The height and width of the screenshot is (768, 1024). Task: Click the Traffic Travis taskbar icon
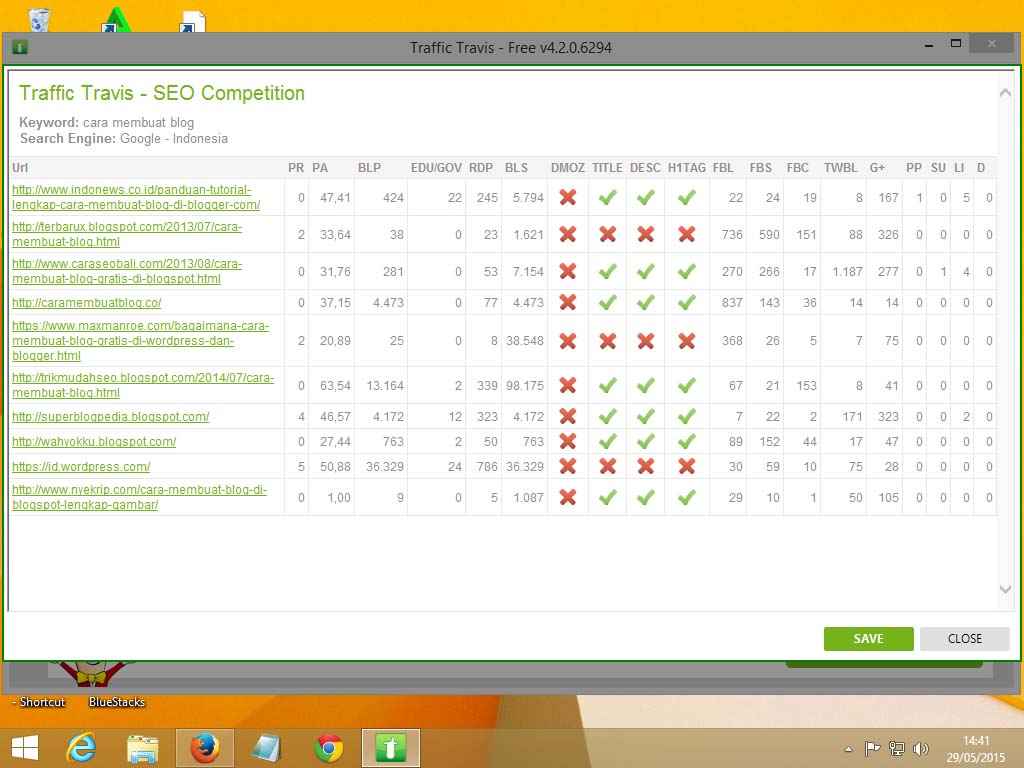[391, 748]
